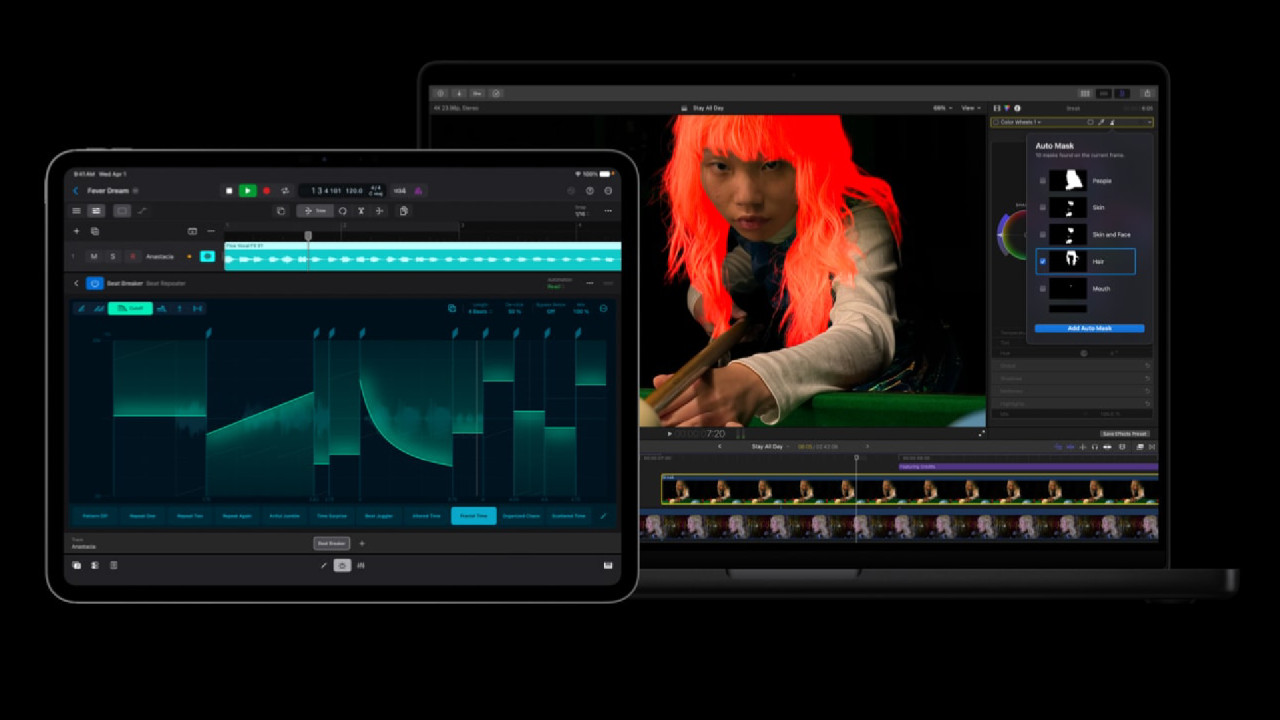Show the keyboard icon at bottom right
This screenshot has height=720, width=1280.
(x=608, y=566)
